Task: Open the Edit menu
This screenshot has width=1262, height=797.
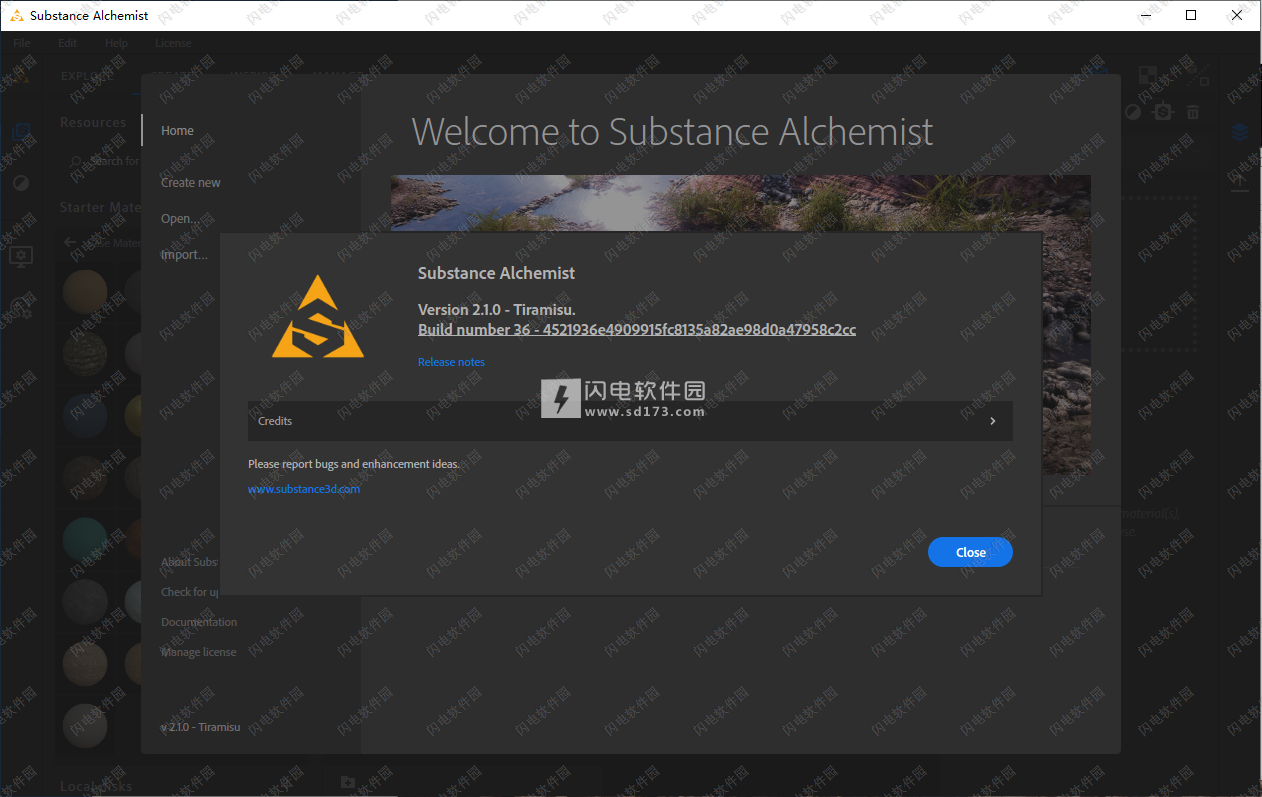Action: pyautogui.click(x=67, y=44)
